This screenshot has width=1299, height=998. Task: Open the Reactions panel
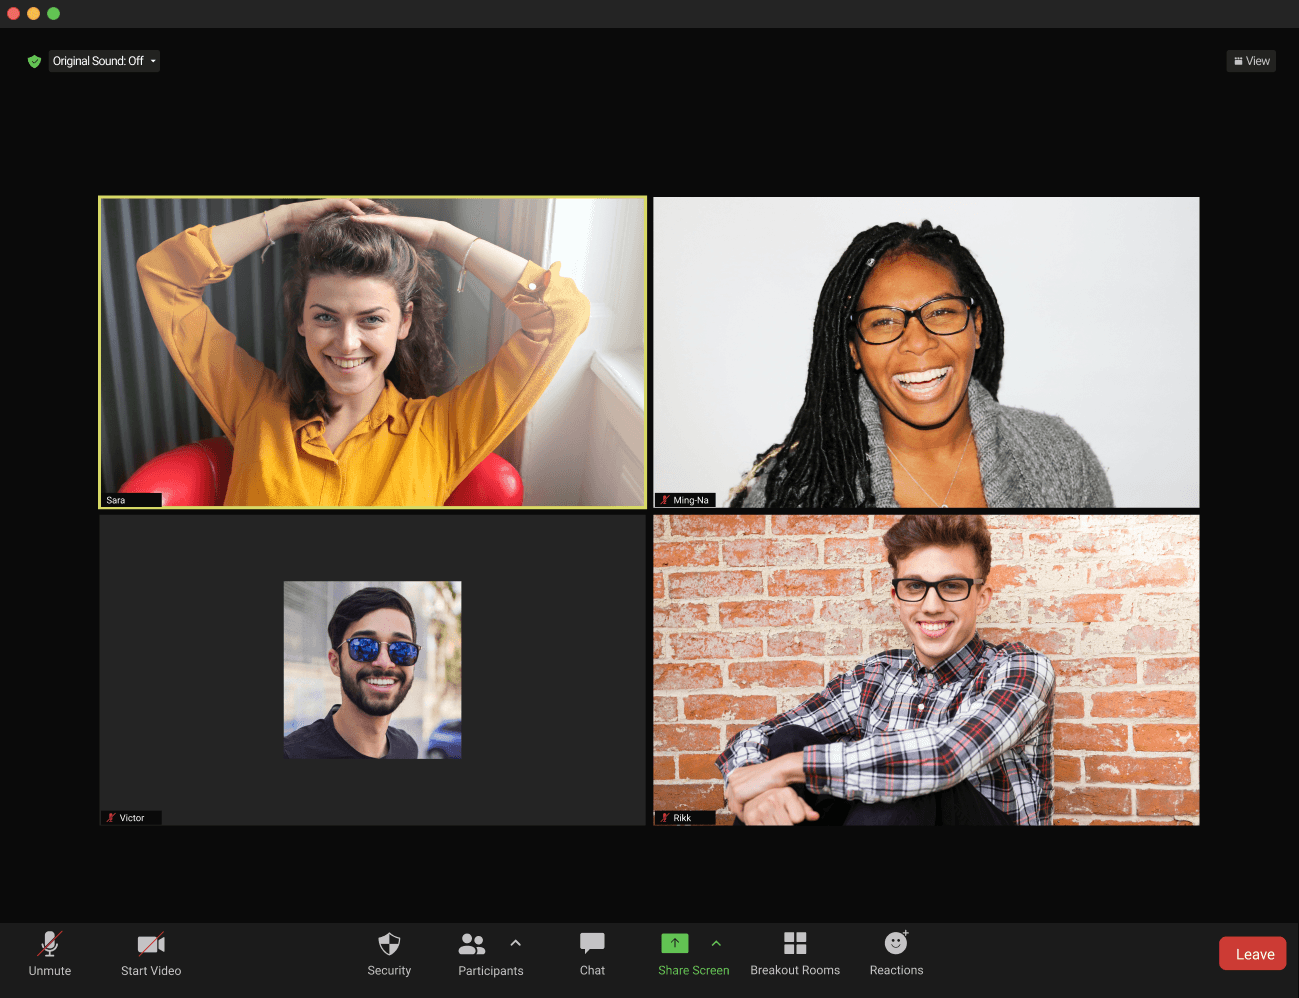(x=895, y=953)
